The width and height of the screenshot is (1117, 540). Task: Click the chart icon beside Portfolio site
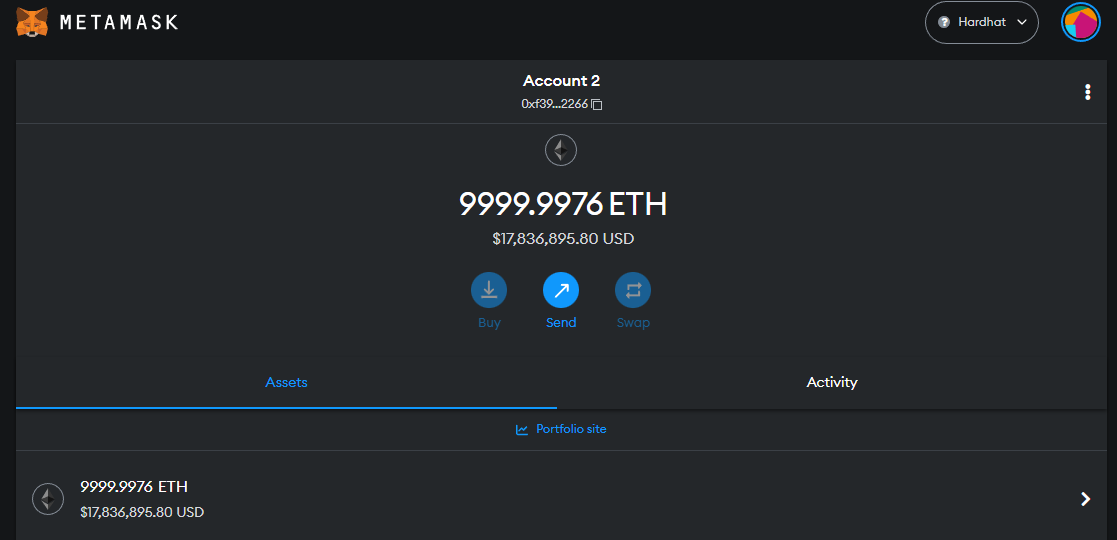[522, 430]
